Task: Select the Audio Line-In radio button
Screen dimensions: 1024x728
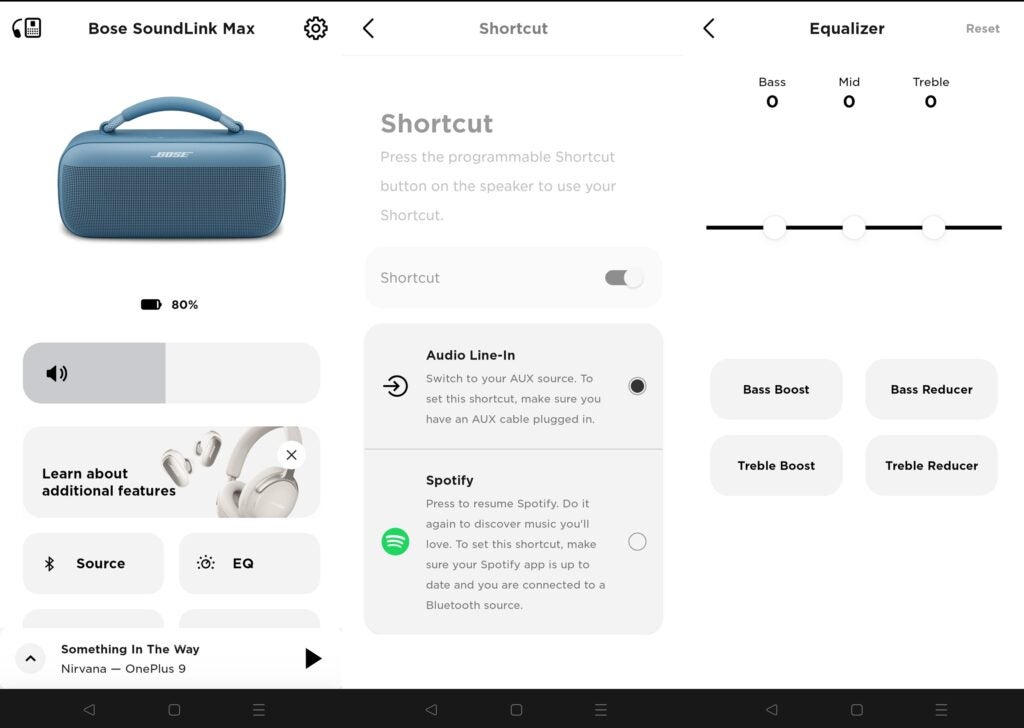Action: 637,386
